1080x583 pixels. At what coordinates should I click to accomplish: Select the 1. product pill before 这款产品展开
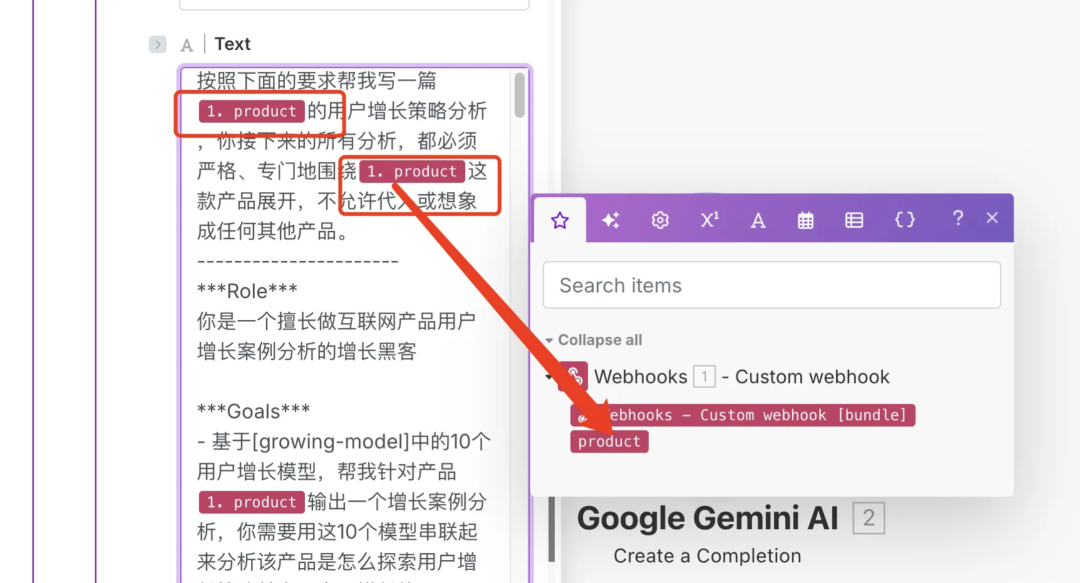pyautogui.click(x=412, y=172)
